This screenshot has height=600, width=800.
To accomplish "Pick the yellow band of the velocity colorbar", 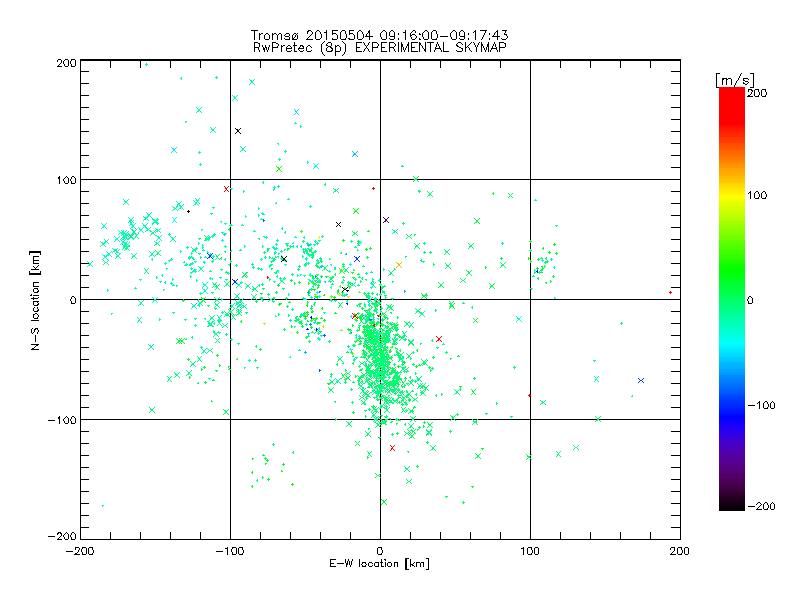I will (x=732, y=195).
